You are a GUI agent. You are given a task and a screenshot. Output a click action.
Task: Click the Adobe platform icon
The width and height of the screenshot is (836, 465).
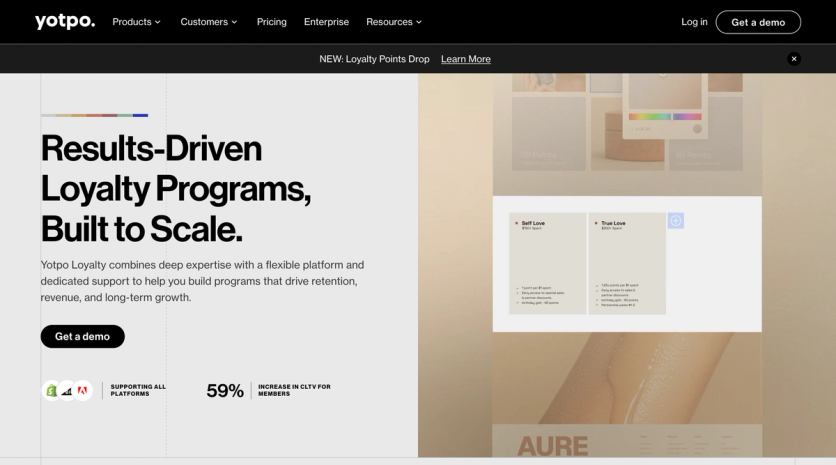coord(83,390)
